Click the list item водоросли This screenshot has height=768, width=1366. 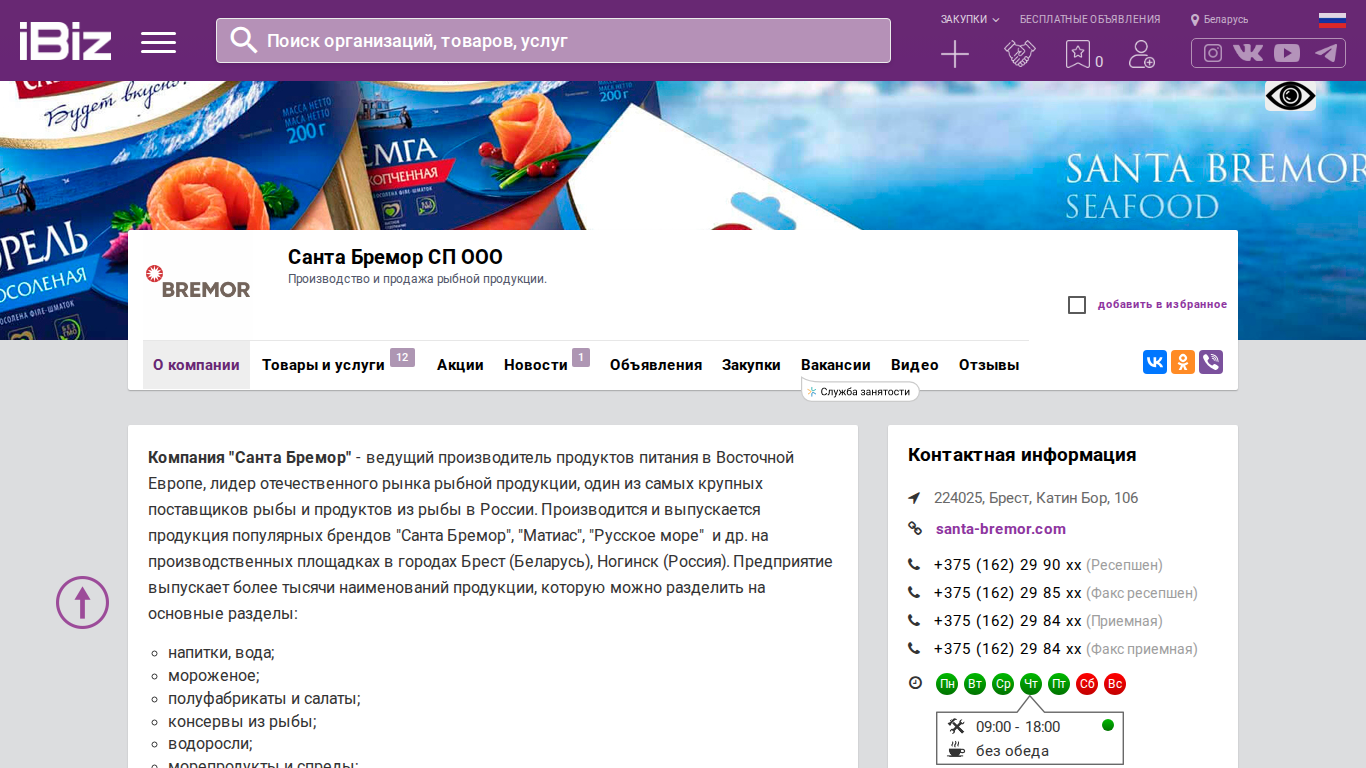pyautogui.click(x=210, y=744)
